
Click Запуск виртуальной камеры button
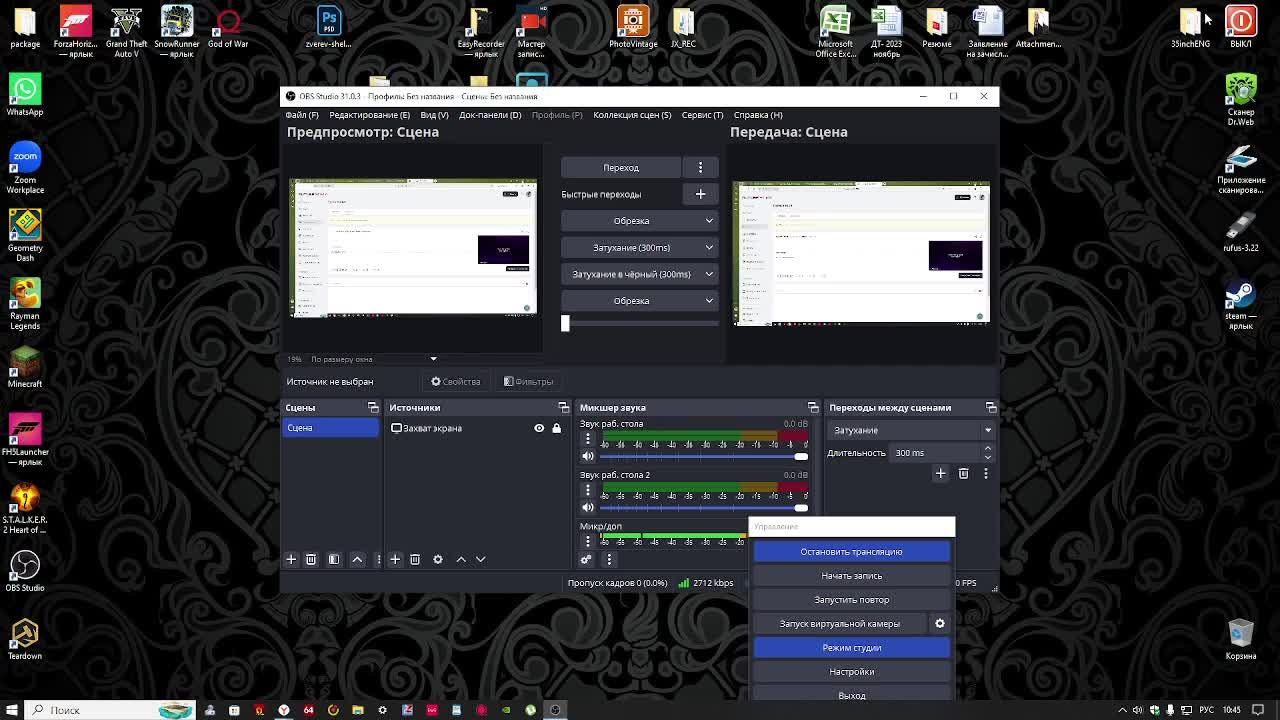(840, 623)
